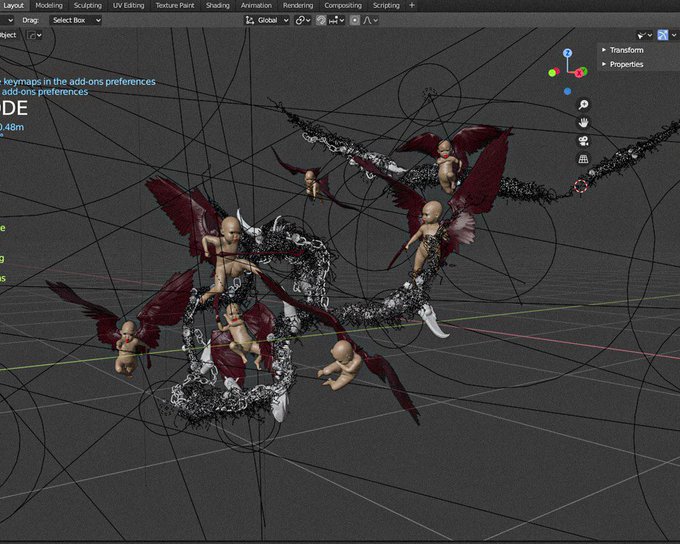Switch perspective/orthographic with grid icon
680x544 pixels.
click(583, 159)
